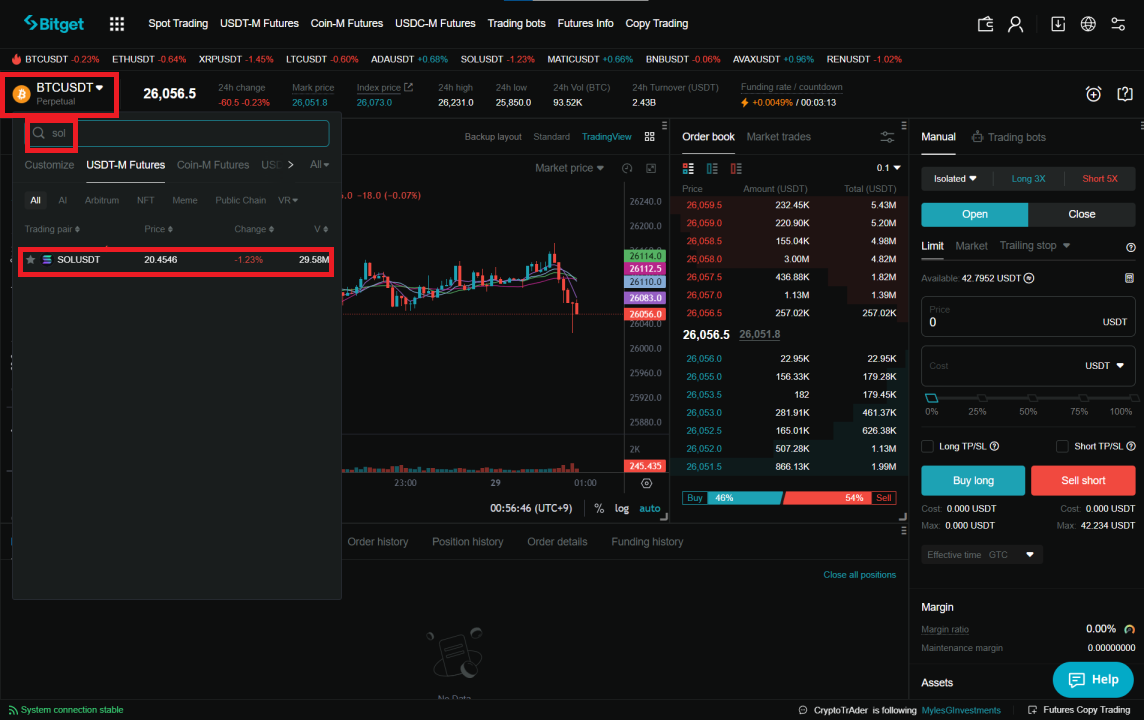Enable the Short TP/SL checkbox

(1062, 446)
